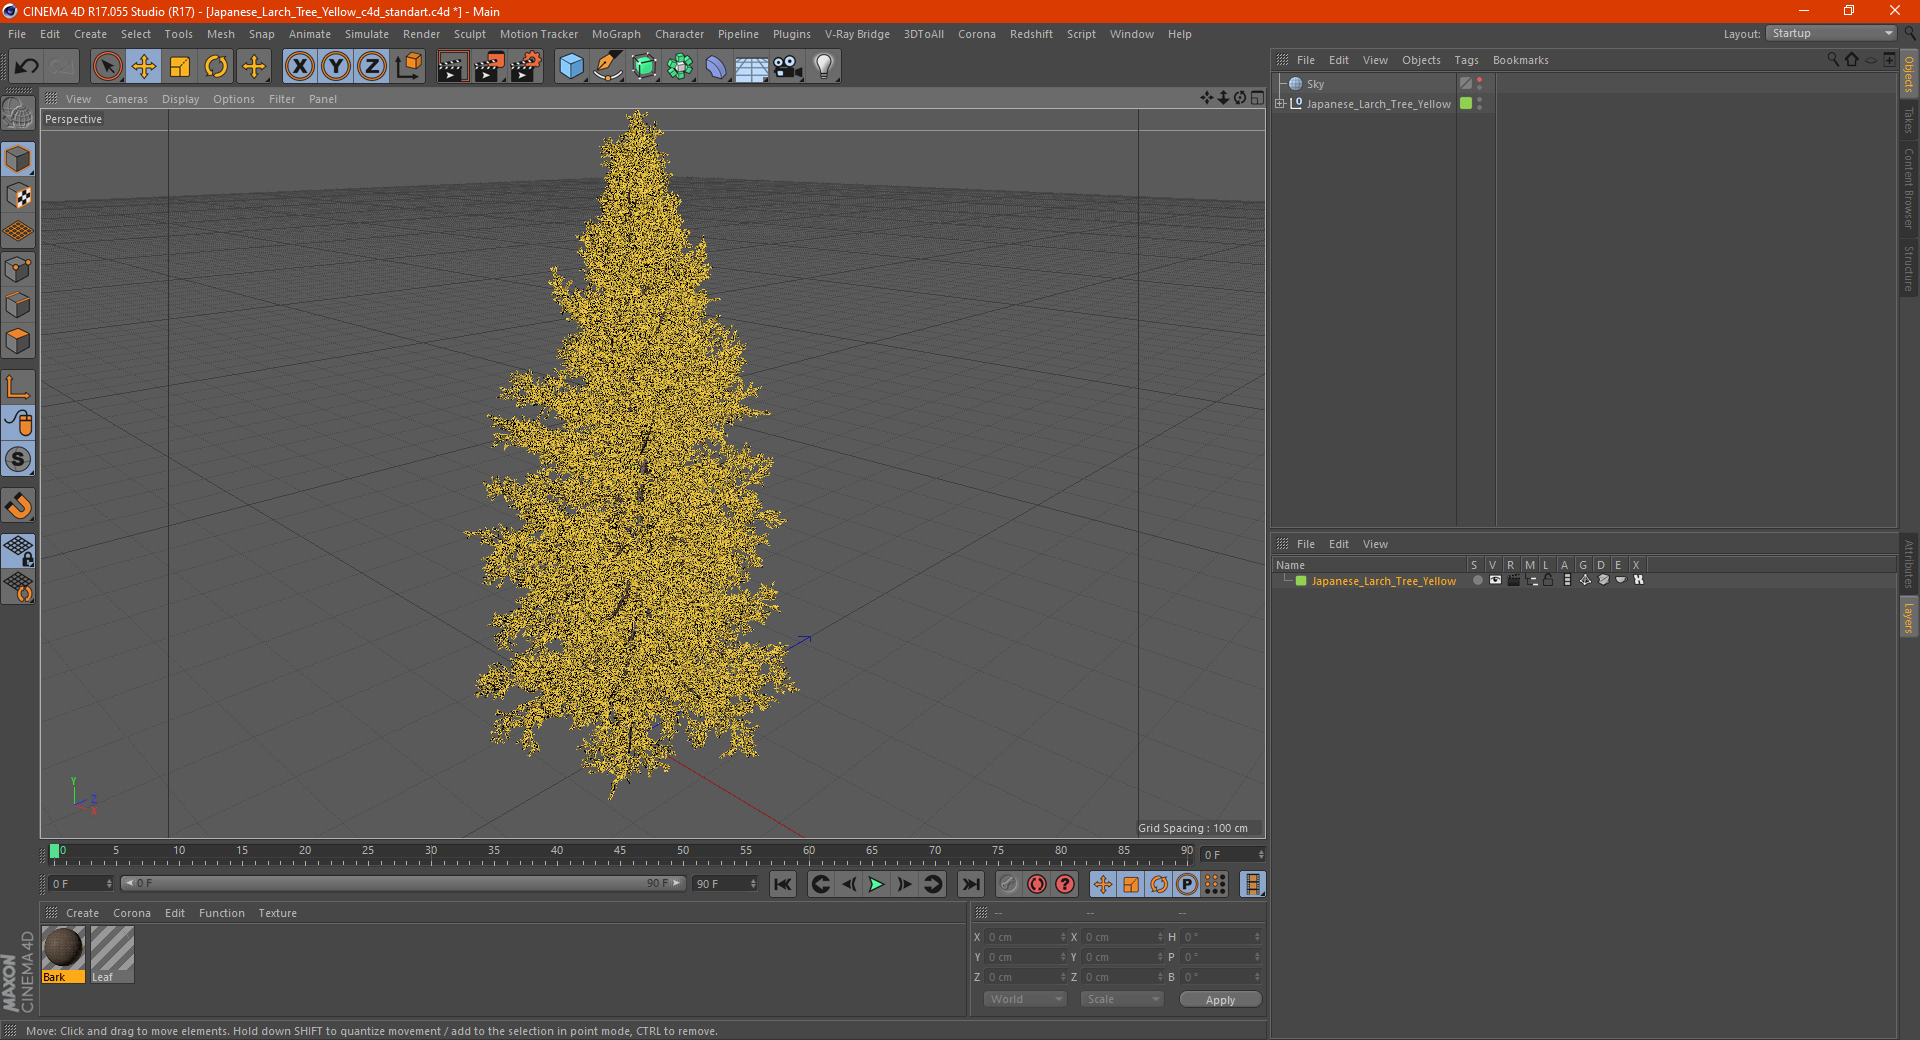Open the Redshift menu

(x=1031, y=34)
